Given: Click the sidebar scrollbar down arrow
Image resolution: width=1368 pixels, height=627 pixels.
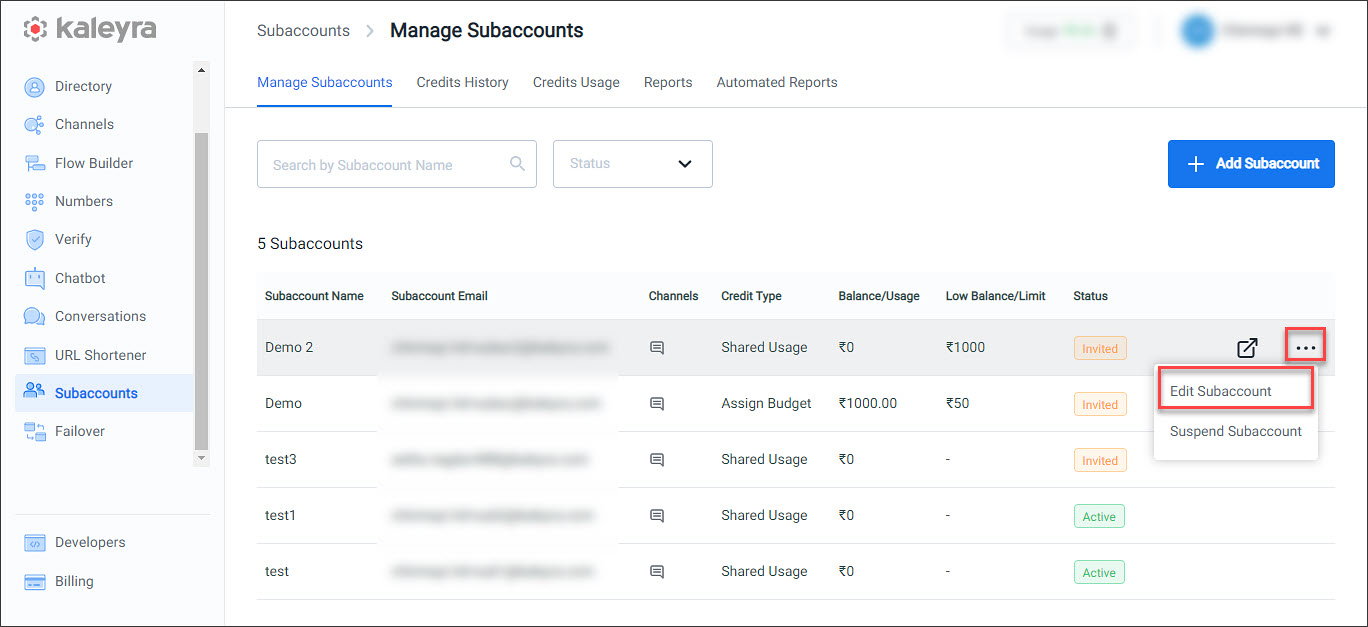Looking at the screenshot, I should point(201,458).
